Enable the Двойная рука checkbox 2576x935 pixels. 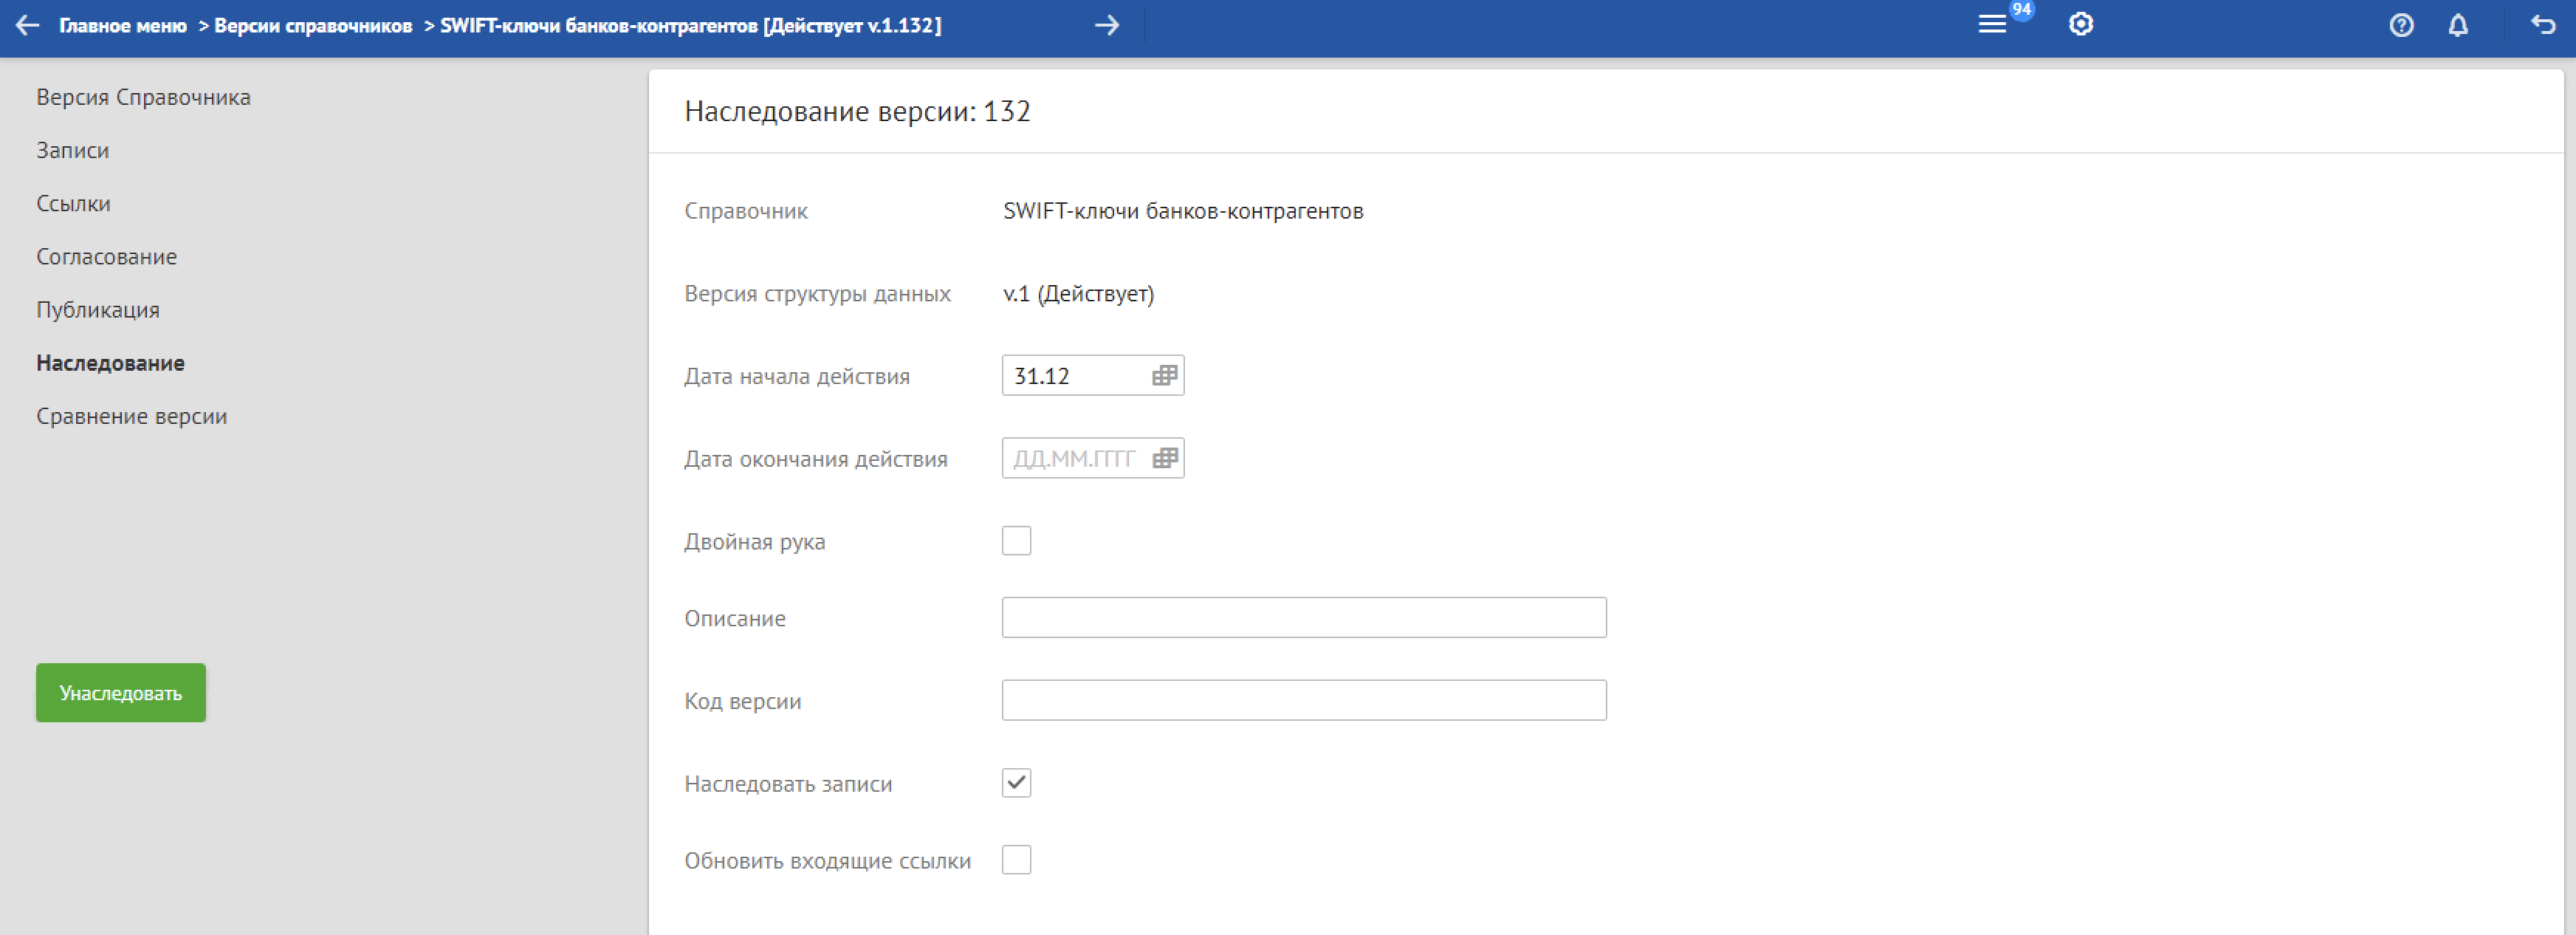click(1016, 541)
